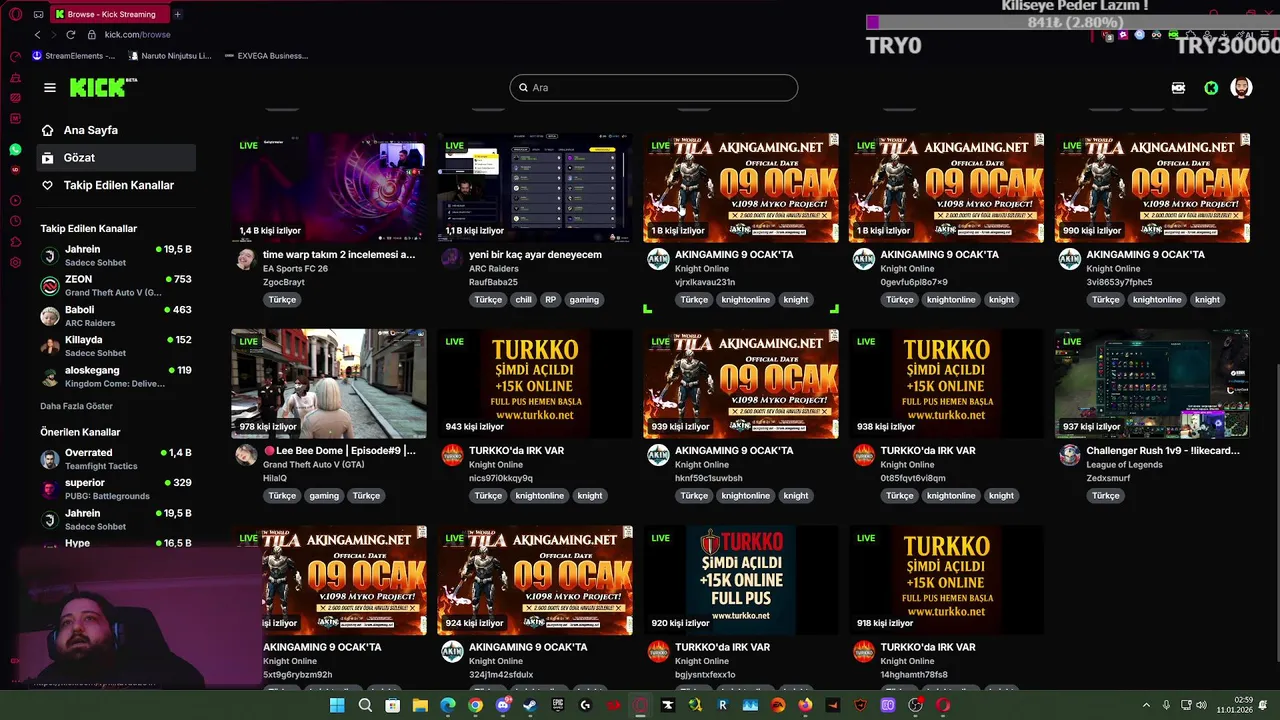Click the kick.com/browse address bar
Viewport: 1280px width, 720px height.
(x=138, y=34)
